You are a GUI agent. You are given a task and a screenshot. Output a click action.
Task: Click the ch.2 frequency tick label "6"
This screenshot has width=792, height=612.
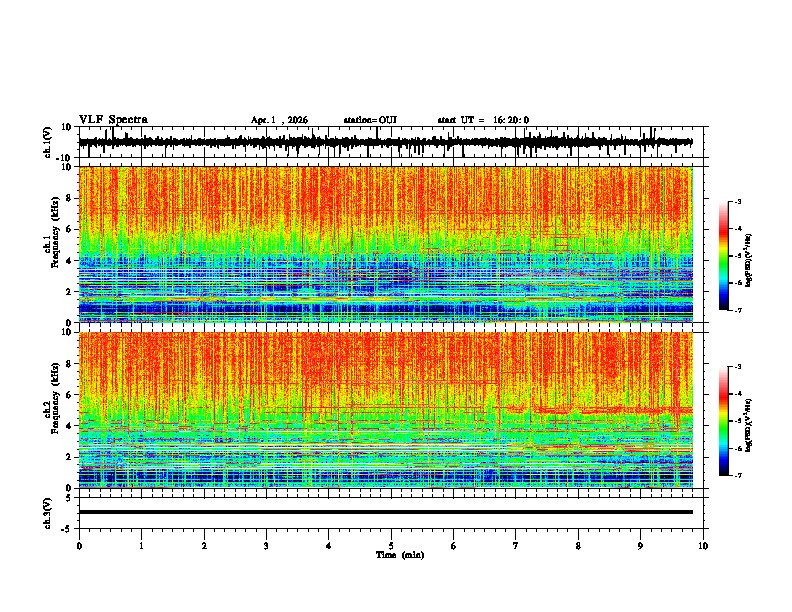point(69,395)
